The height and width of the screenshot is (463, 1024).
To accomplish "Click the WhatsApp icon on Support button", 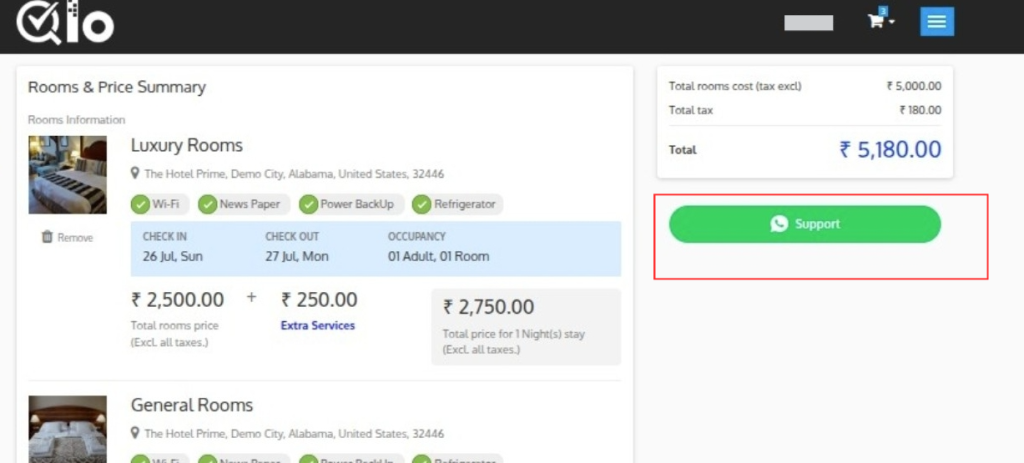I will (779, 224).
